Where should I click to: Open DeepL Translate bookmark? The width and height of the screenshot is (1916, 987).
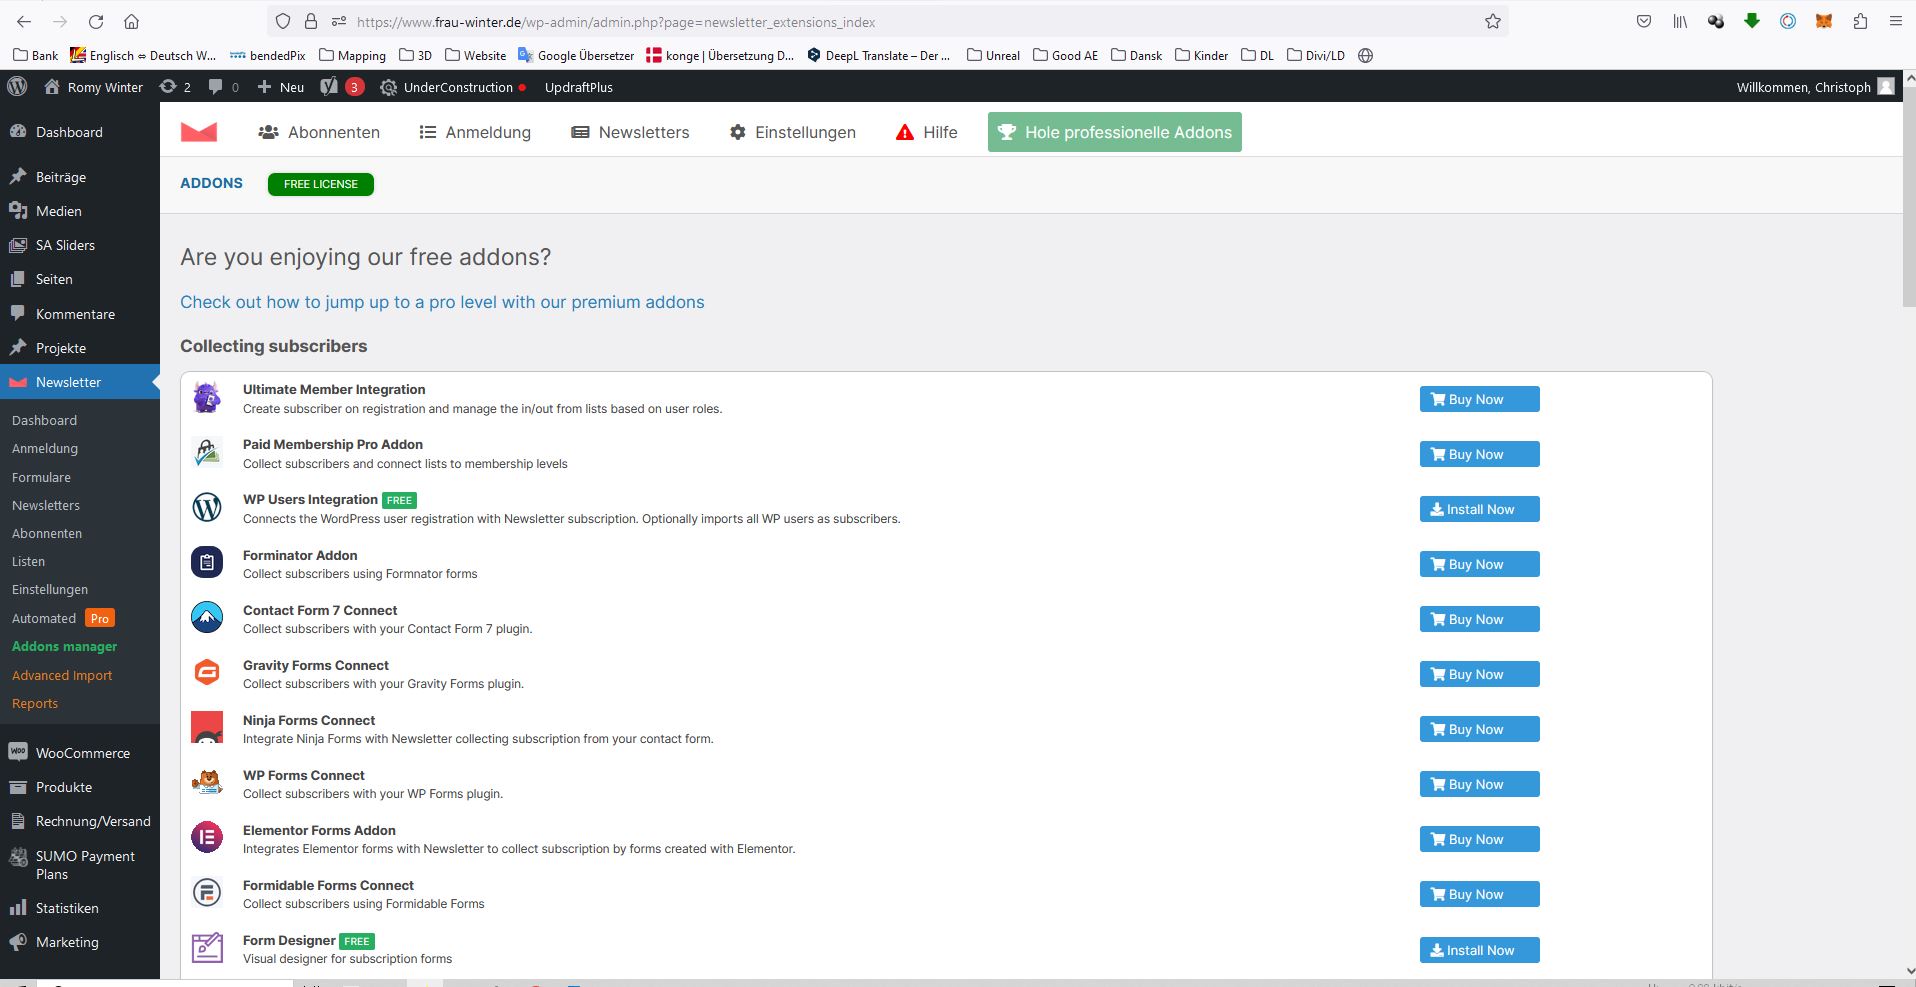[879, 55]
